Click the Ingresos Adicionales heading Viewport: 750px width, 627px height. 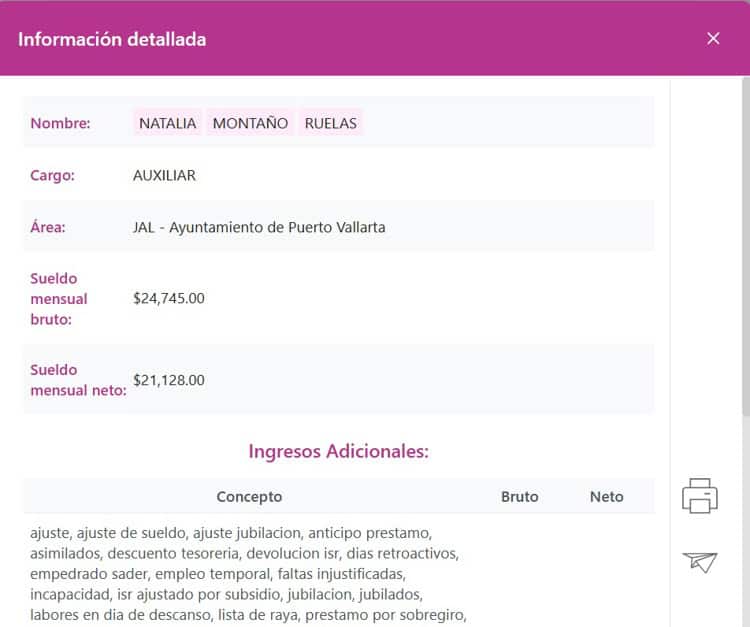click(338, 451)
